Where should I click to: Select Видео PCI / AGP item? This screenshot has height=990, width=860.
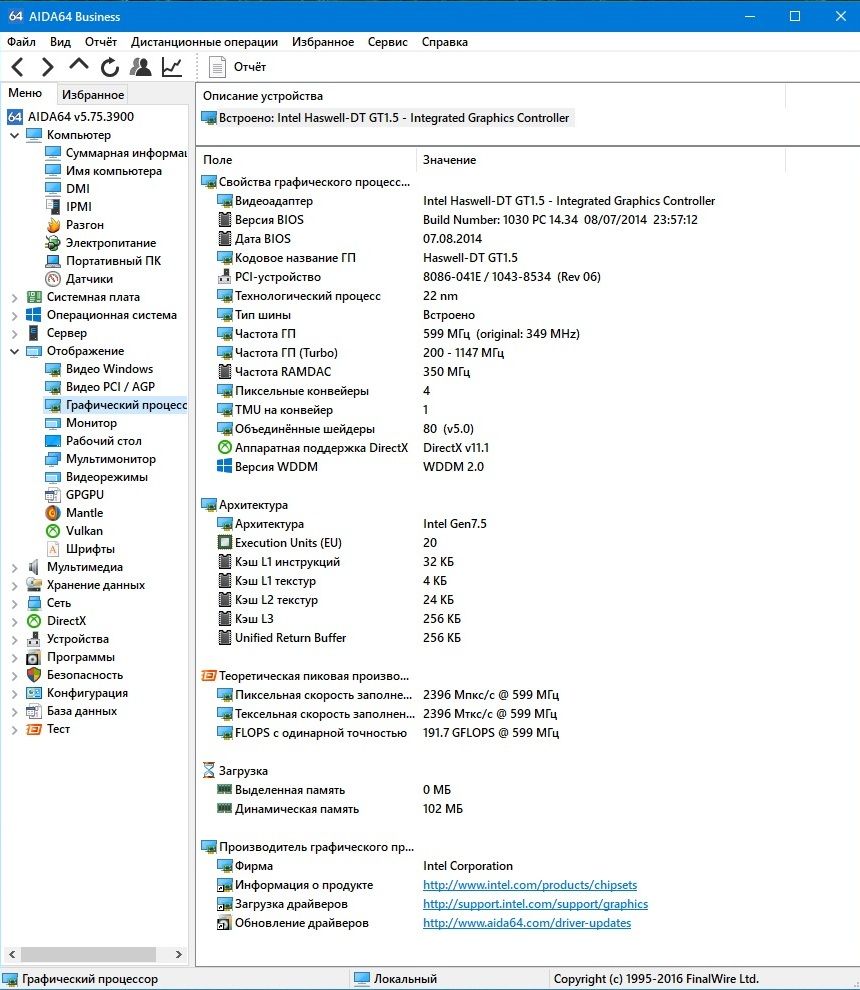tap(100, 387)
